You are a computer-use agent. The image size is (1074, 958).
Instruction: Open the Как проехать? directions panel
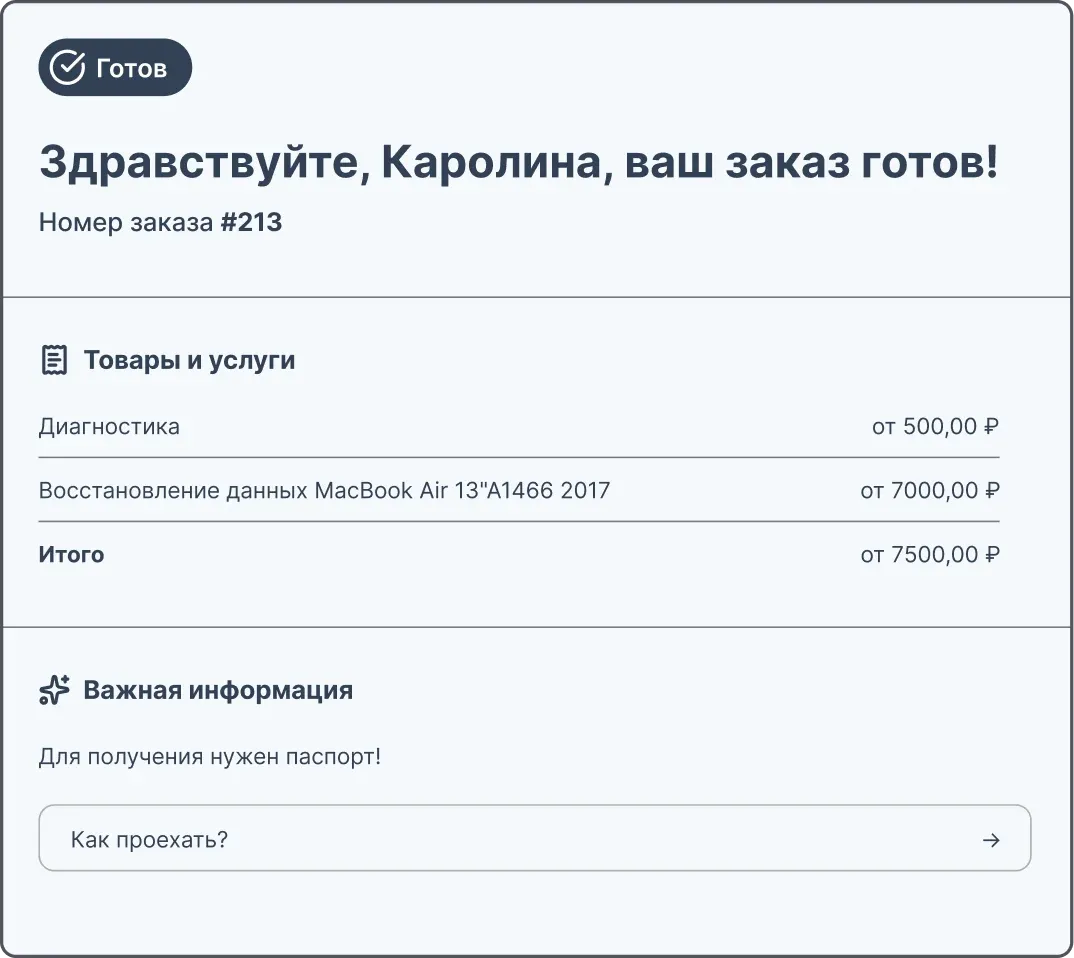tap(534, 838)
